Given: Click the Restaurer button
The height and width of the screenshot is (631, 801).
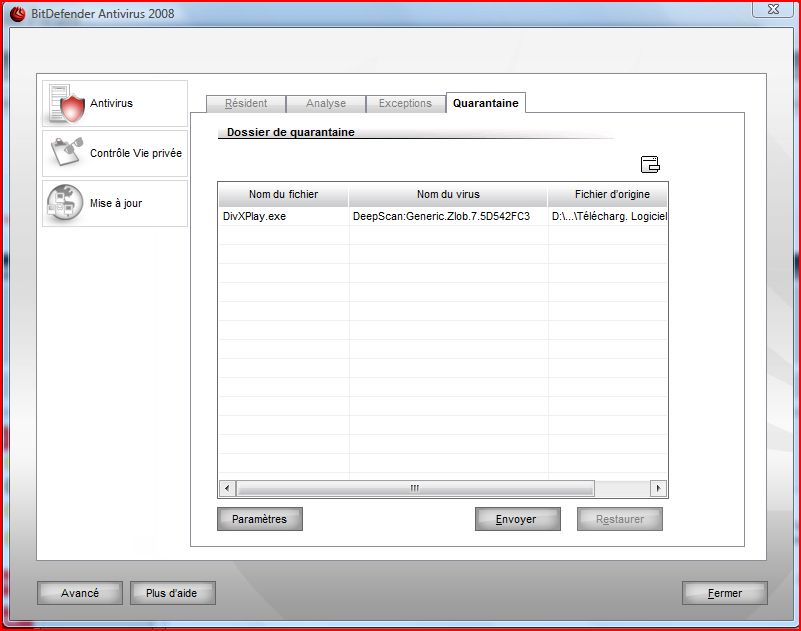Looking at the screenshot, I should (x=620, y=519).
